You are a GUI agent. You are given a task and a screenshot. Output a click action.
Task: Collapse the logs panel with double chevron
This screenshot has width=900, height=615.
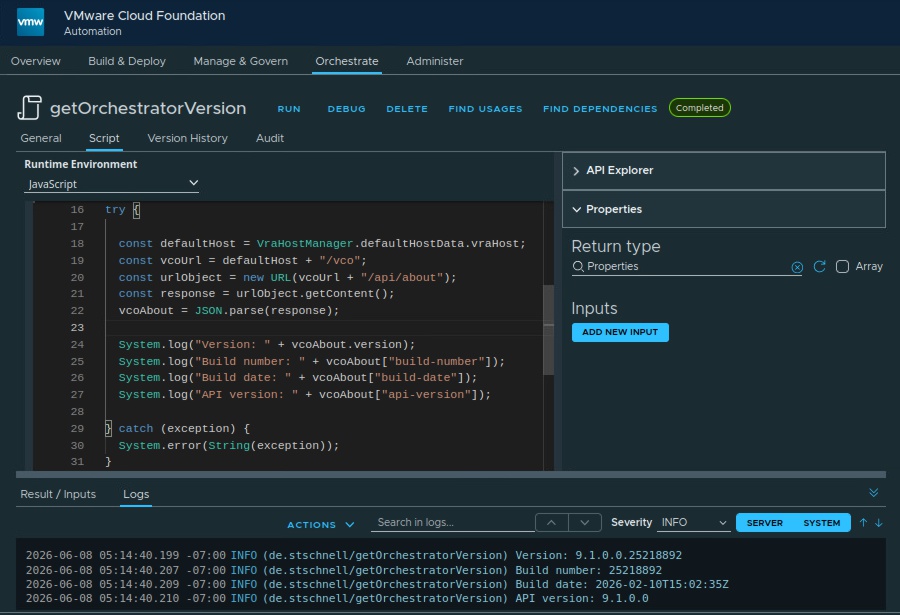click(x=874, y=493)
